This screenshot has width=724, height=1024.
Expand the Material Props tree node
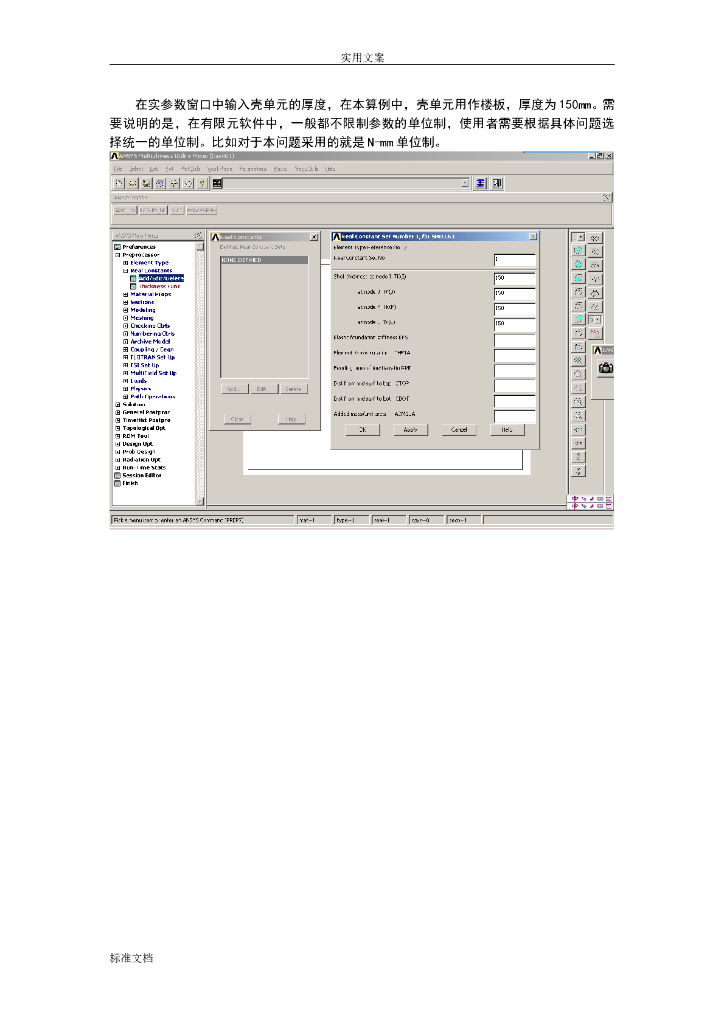(125, 294)
